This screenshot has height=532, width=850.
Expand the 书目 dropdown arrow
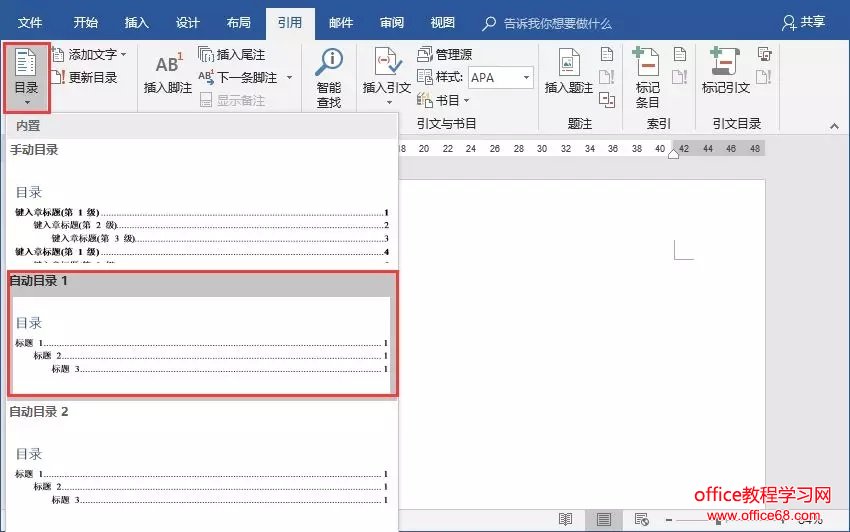pyautogui.click(x=466, y=100)
